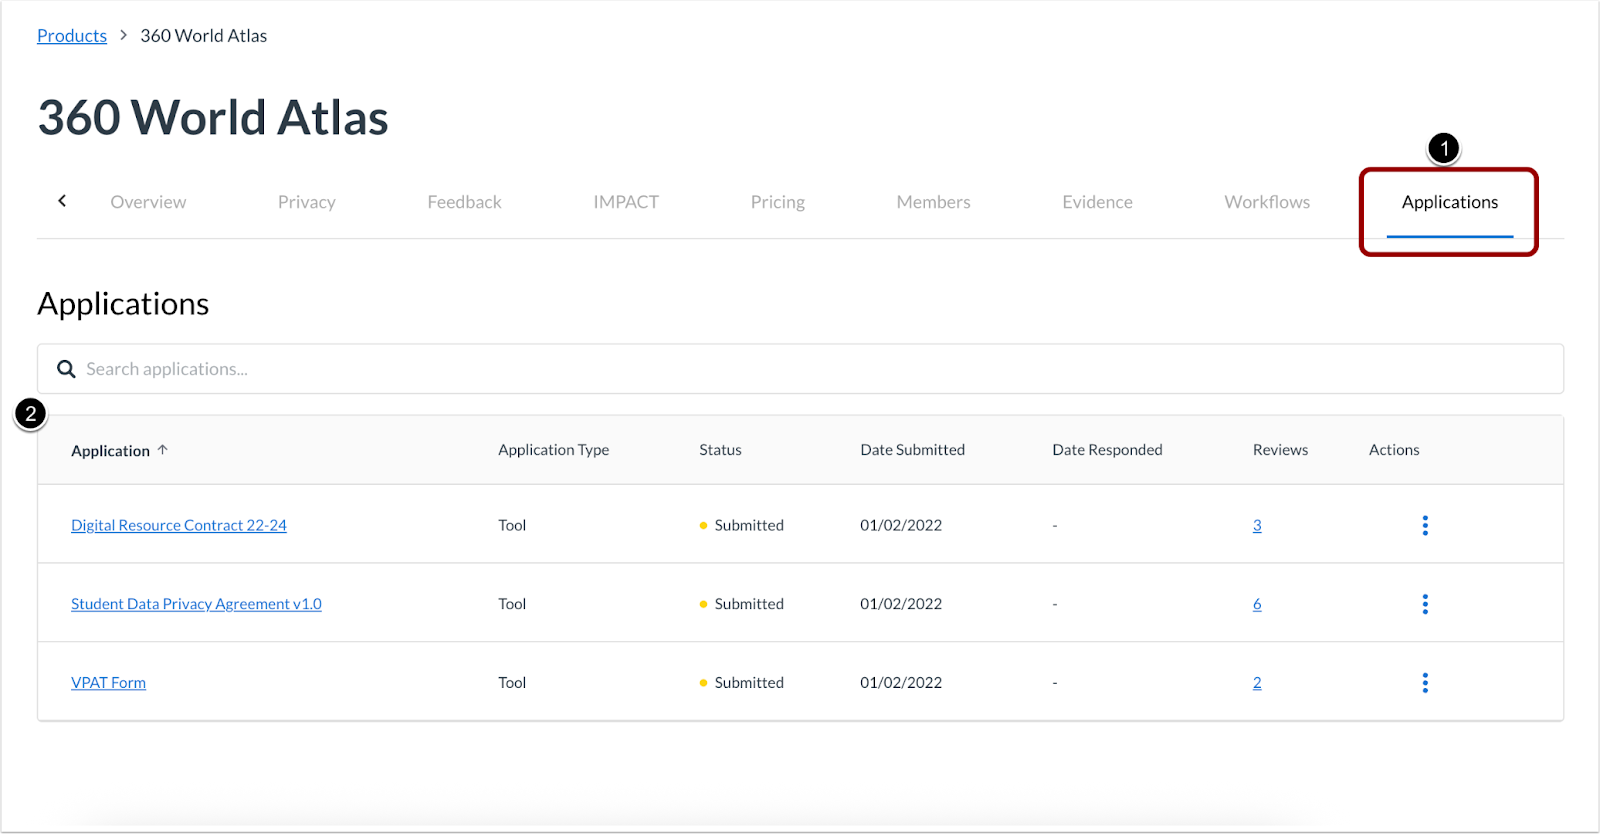This screenshot has width=1600, height=834.
Task: Sort by the Application column header
Action: 110,451
